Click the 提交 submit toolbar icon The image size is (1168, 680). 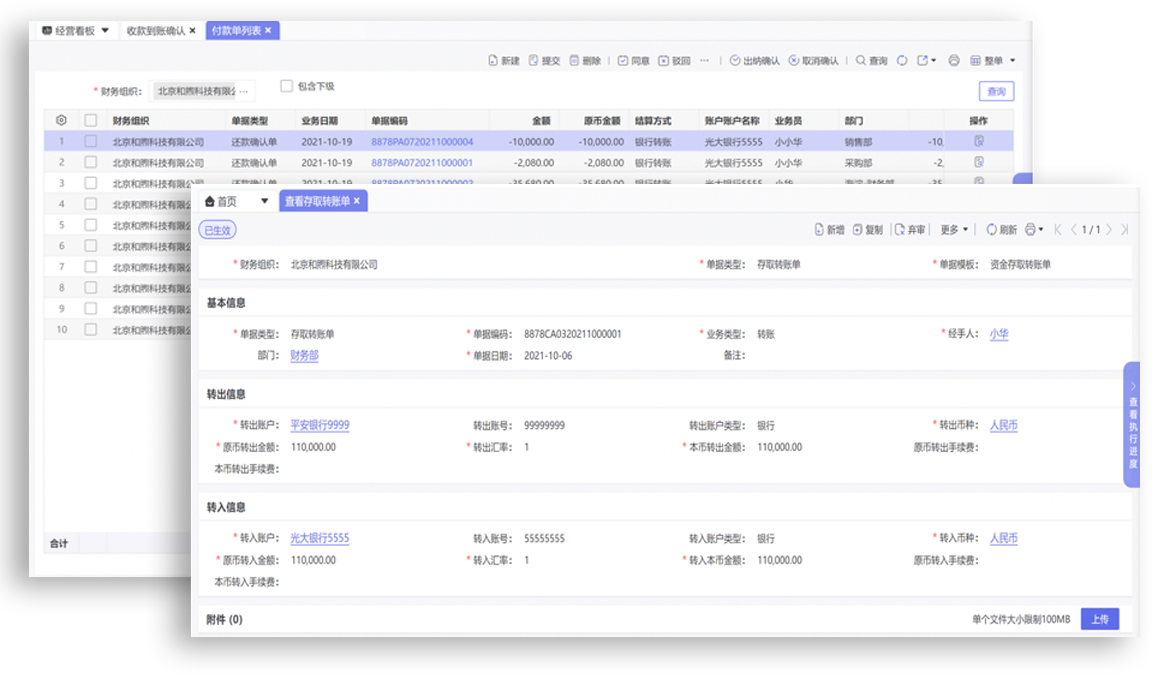coord(533,60)
